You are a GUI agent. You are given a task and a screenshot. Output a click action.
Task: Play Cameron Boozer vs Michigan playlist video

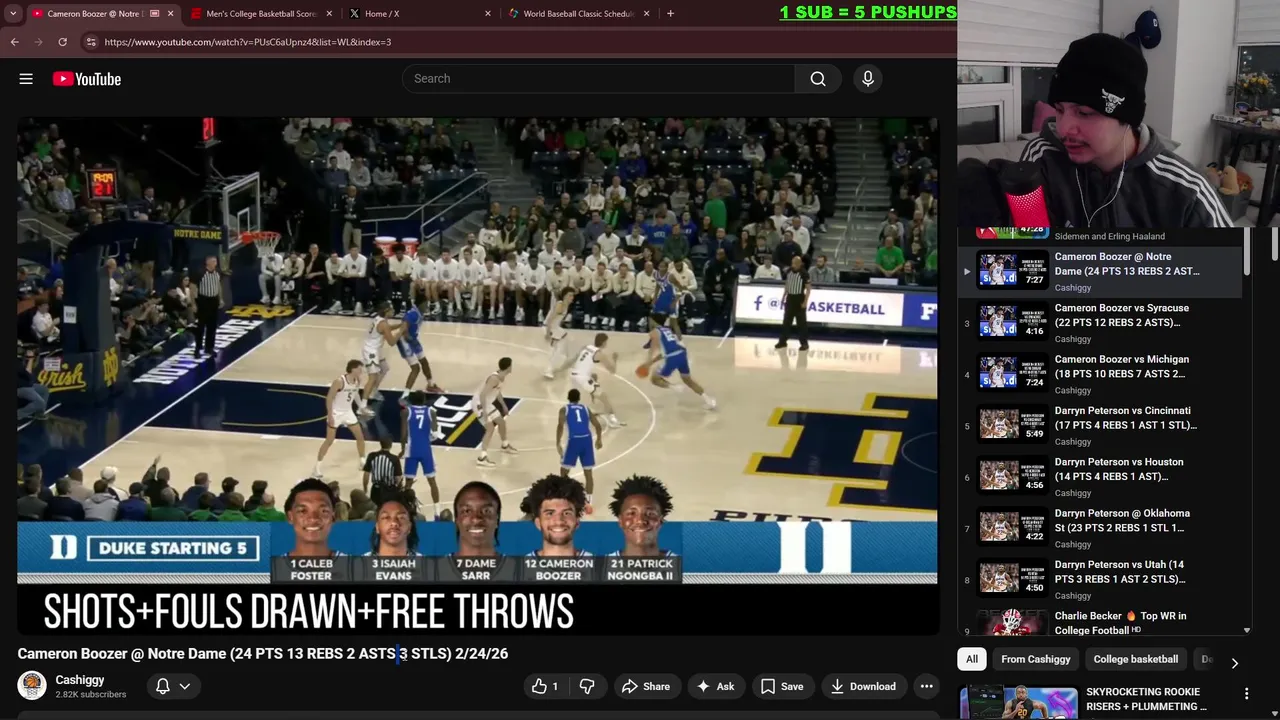(x=1100, y=374)
